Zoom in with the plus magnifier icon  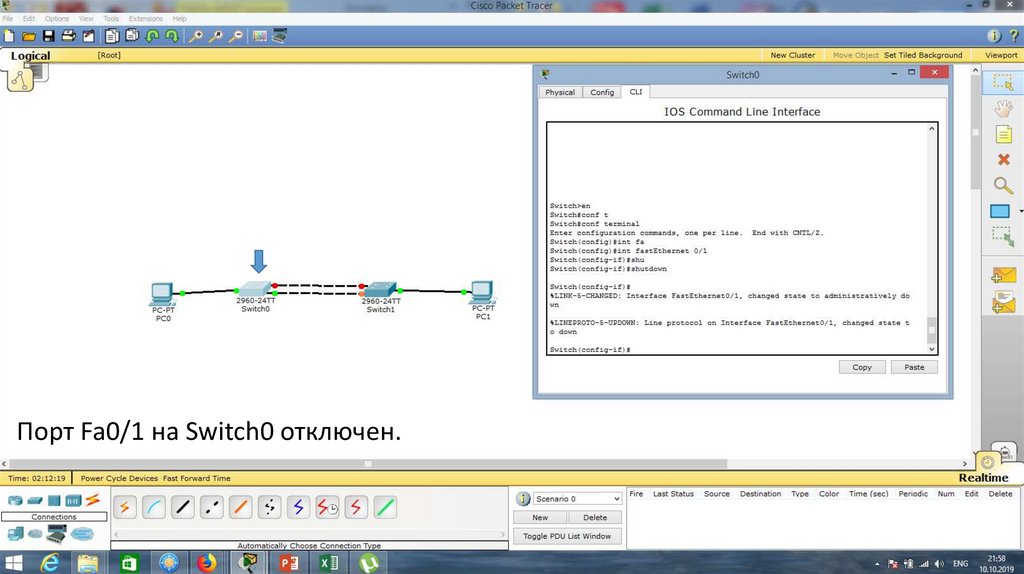[195, 36]
